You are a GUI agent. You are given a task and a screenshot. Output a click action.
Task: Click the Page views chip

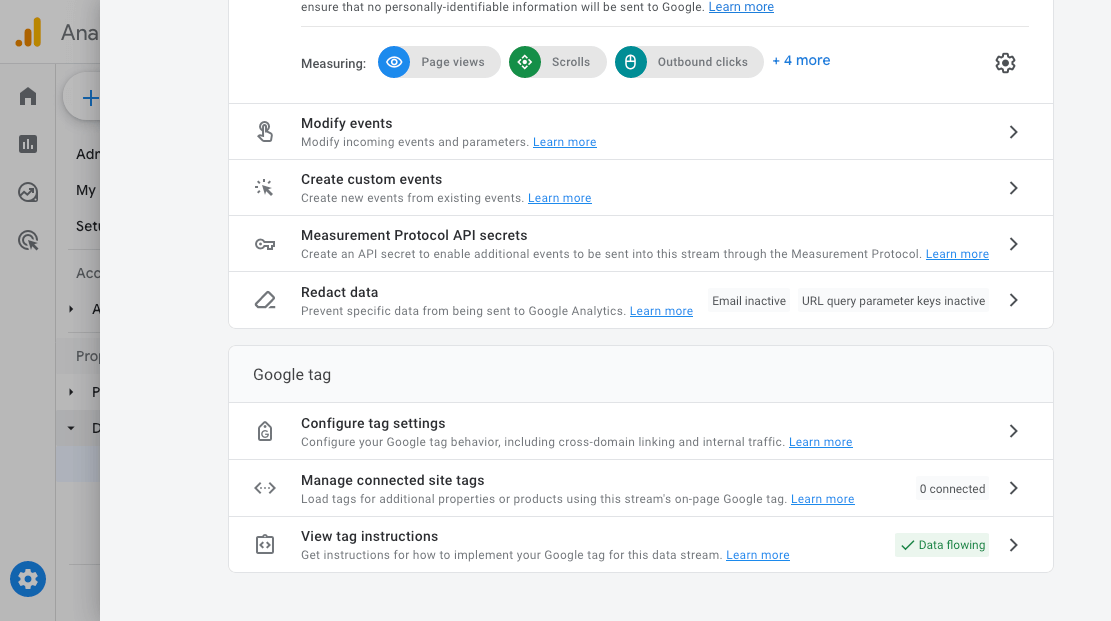[x=439, y=62]
